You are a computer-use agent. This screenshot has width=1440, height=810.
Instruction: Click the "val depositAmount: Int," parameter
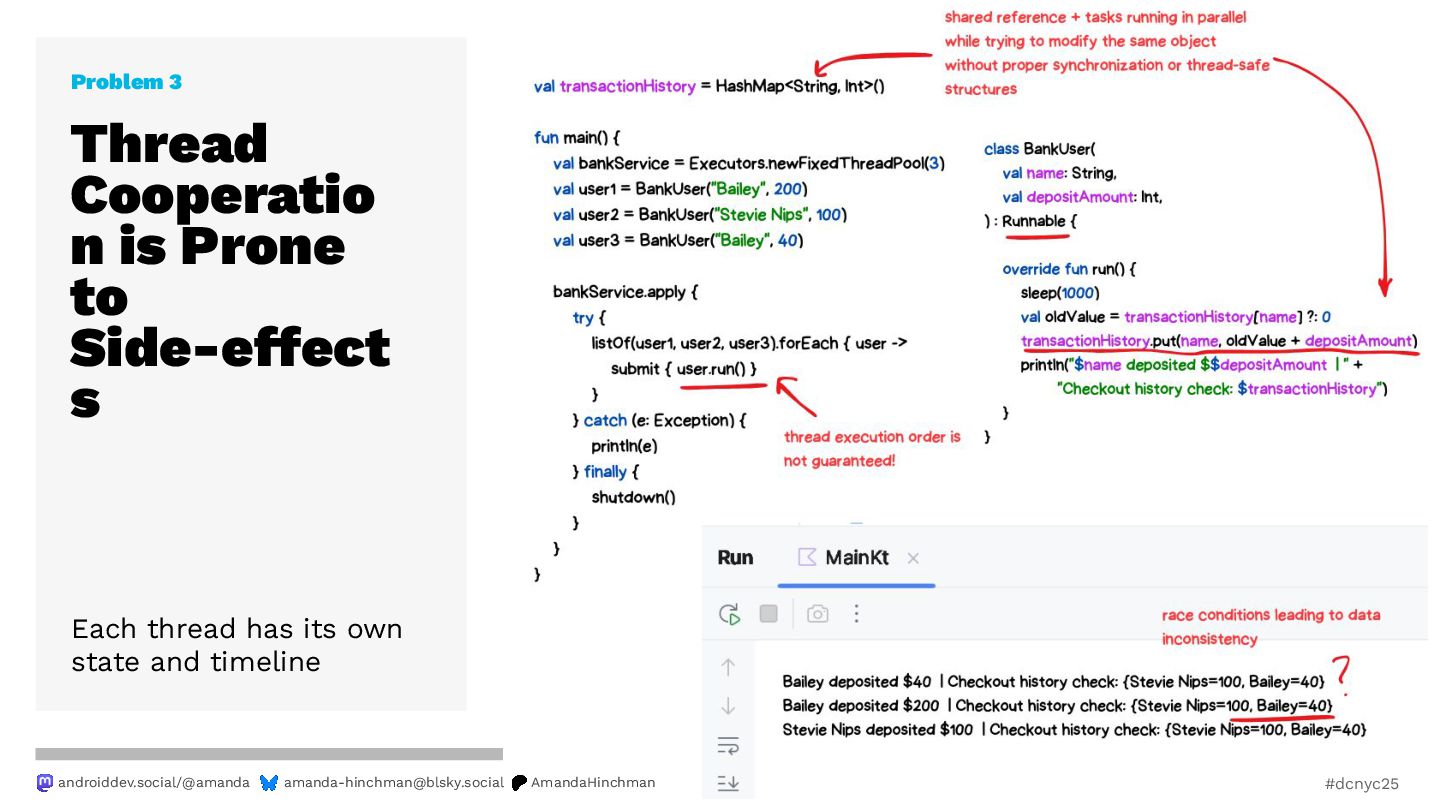coord(1082,197)
